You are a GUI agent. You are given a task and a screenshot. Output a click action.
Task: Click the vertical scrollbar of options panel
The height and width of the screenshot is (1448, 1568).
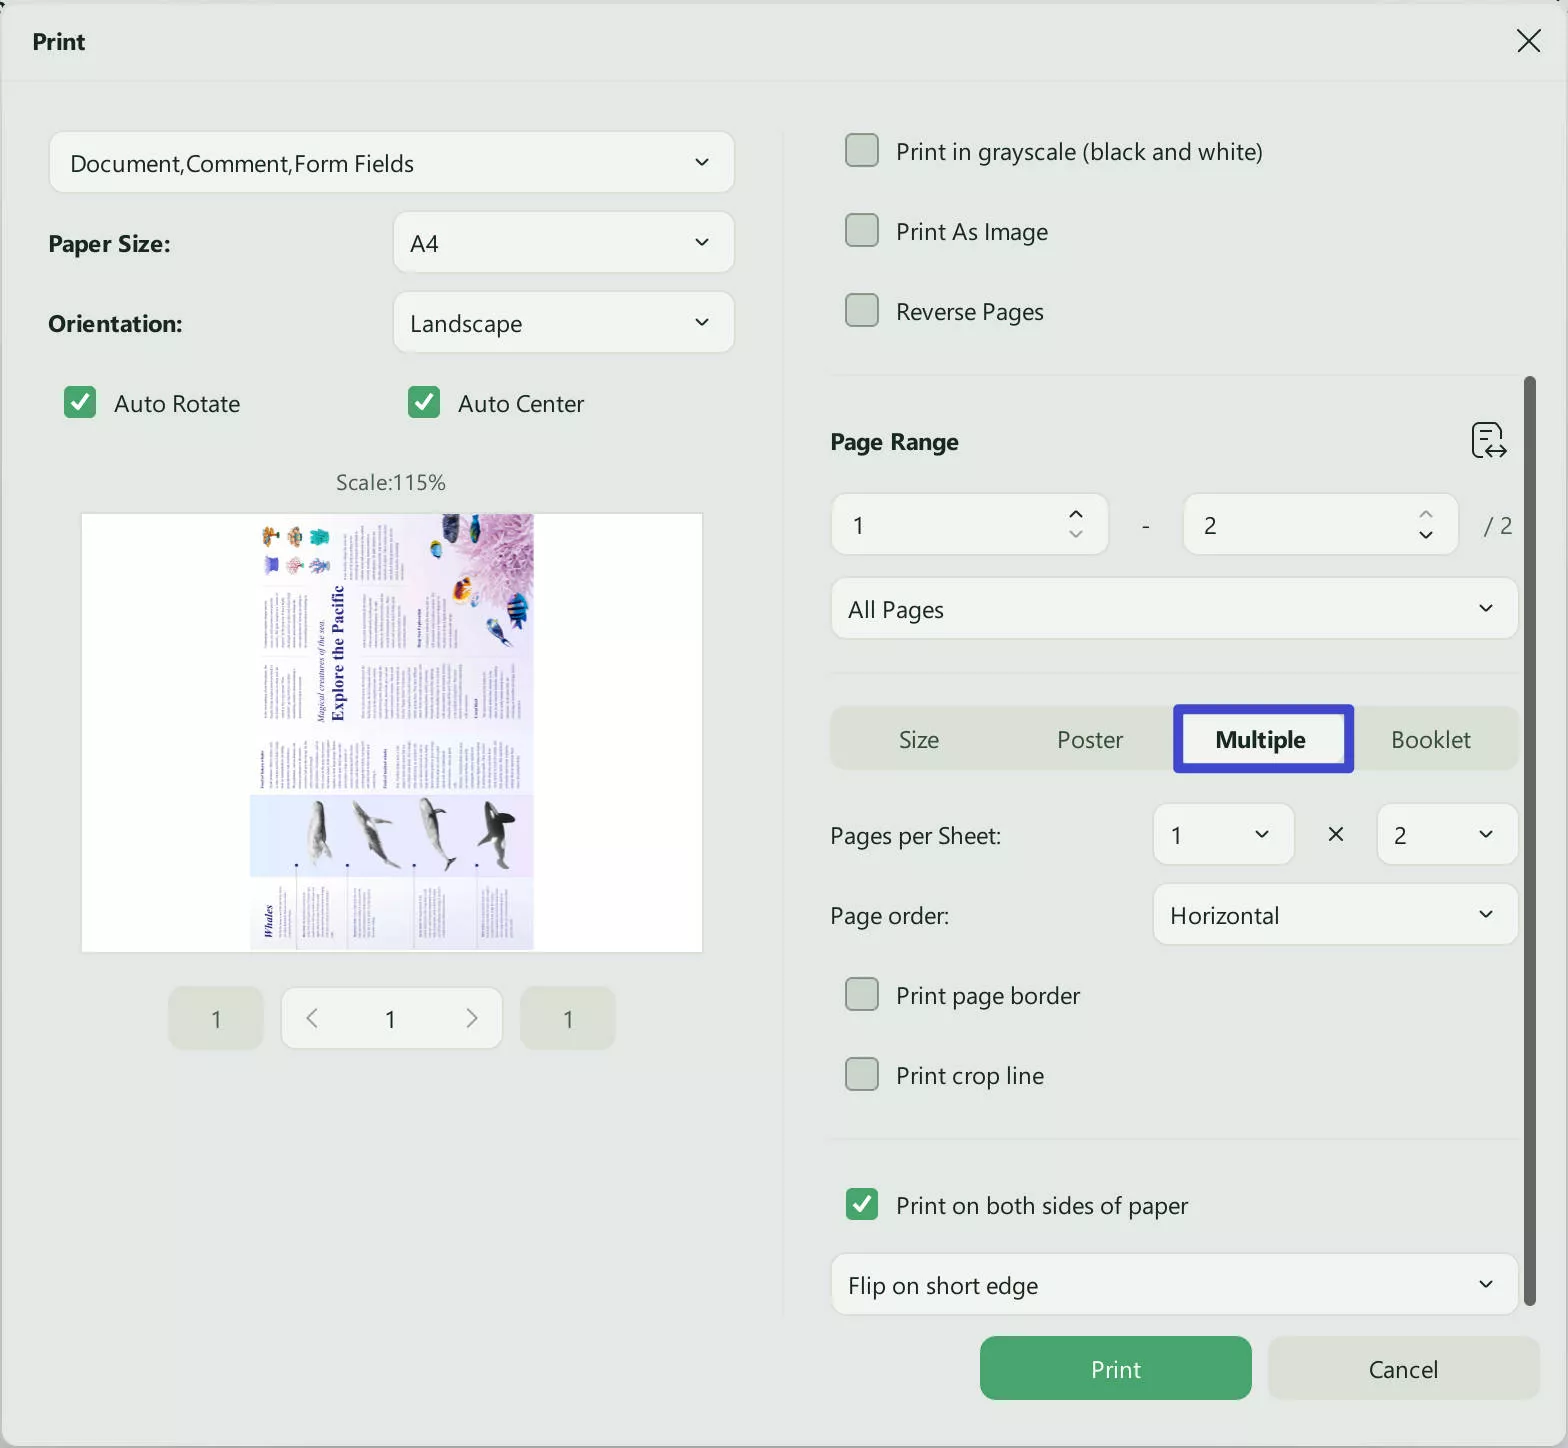coord(1529,840)
